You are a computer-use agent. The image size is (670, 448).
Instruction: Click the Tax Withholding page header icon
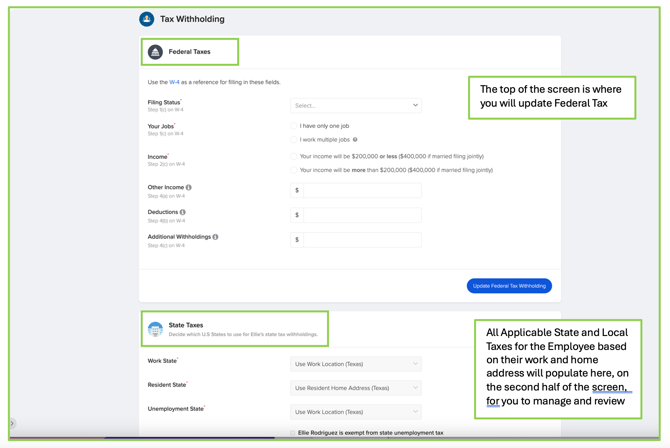(147, 19)
